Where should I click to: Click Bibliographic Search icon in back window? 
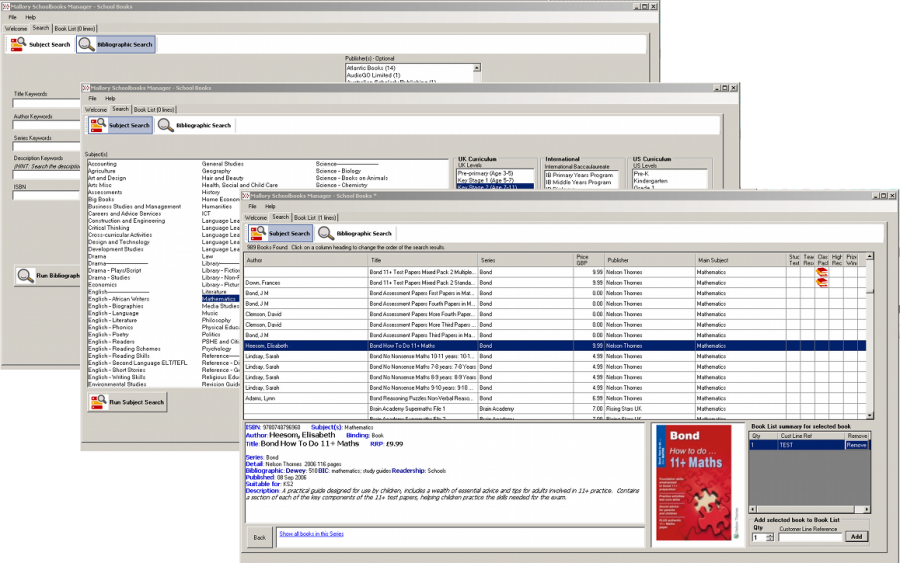(x=87, y=44)
